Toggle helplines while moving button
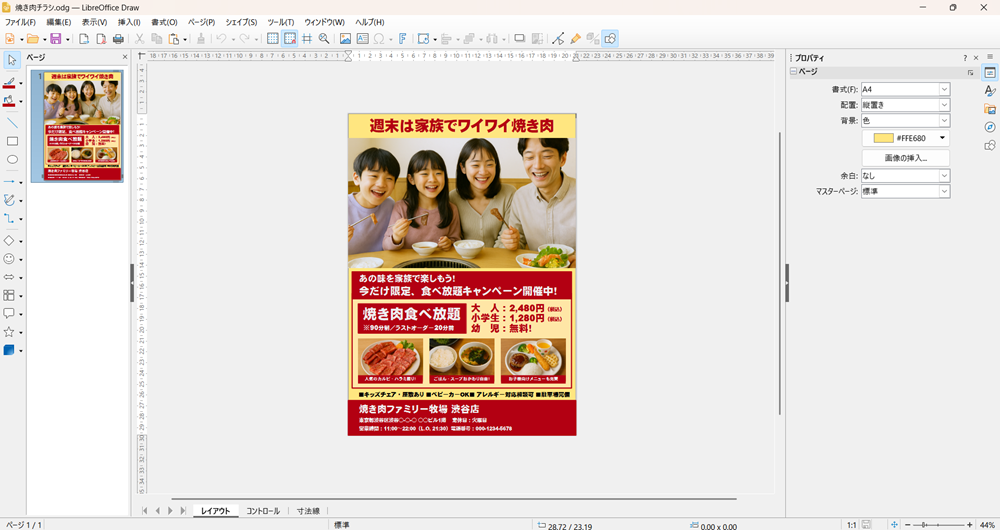The height and width of the screenshot is (530, 1000). pyautogui.click(x=307, y=39)
